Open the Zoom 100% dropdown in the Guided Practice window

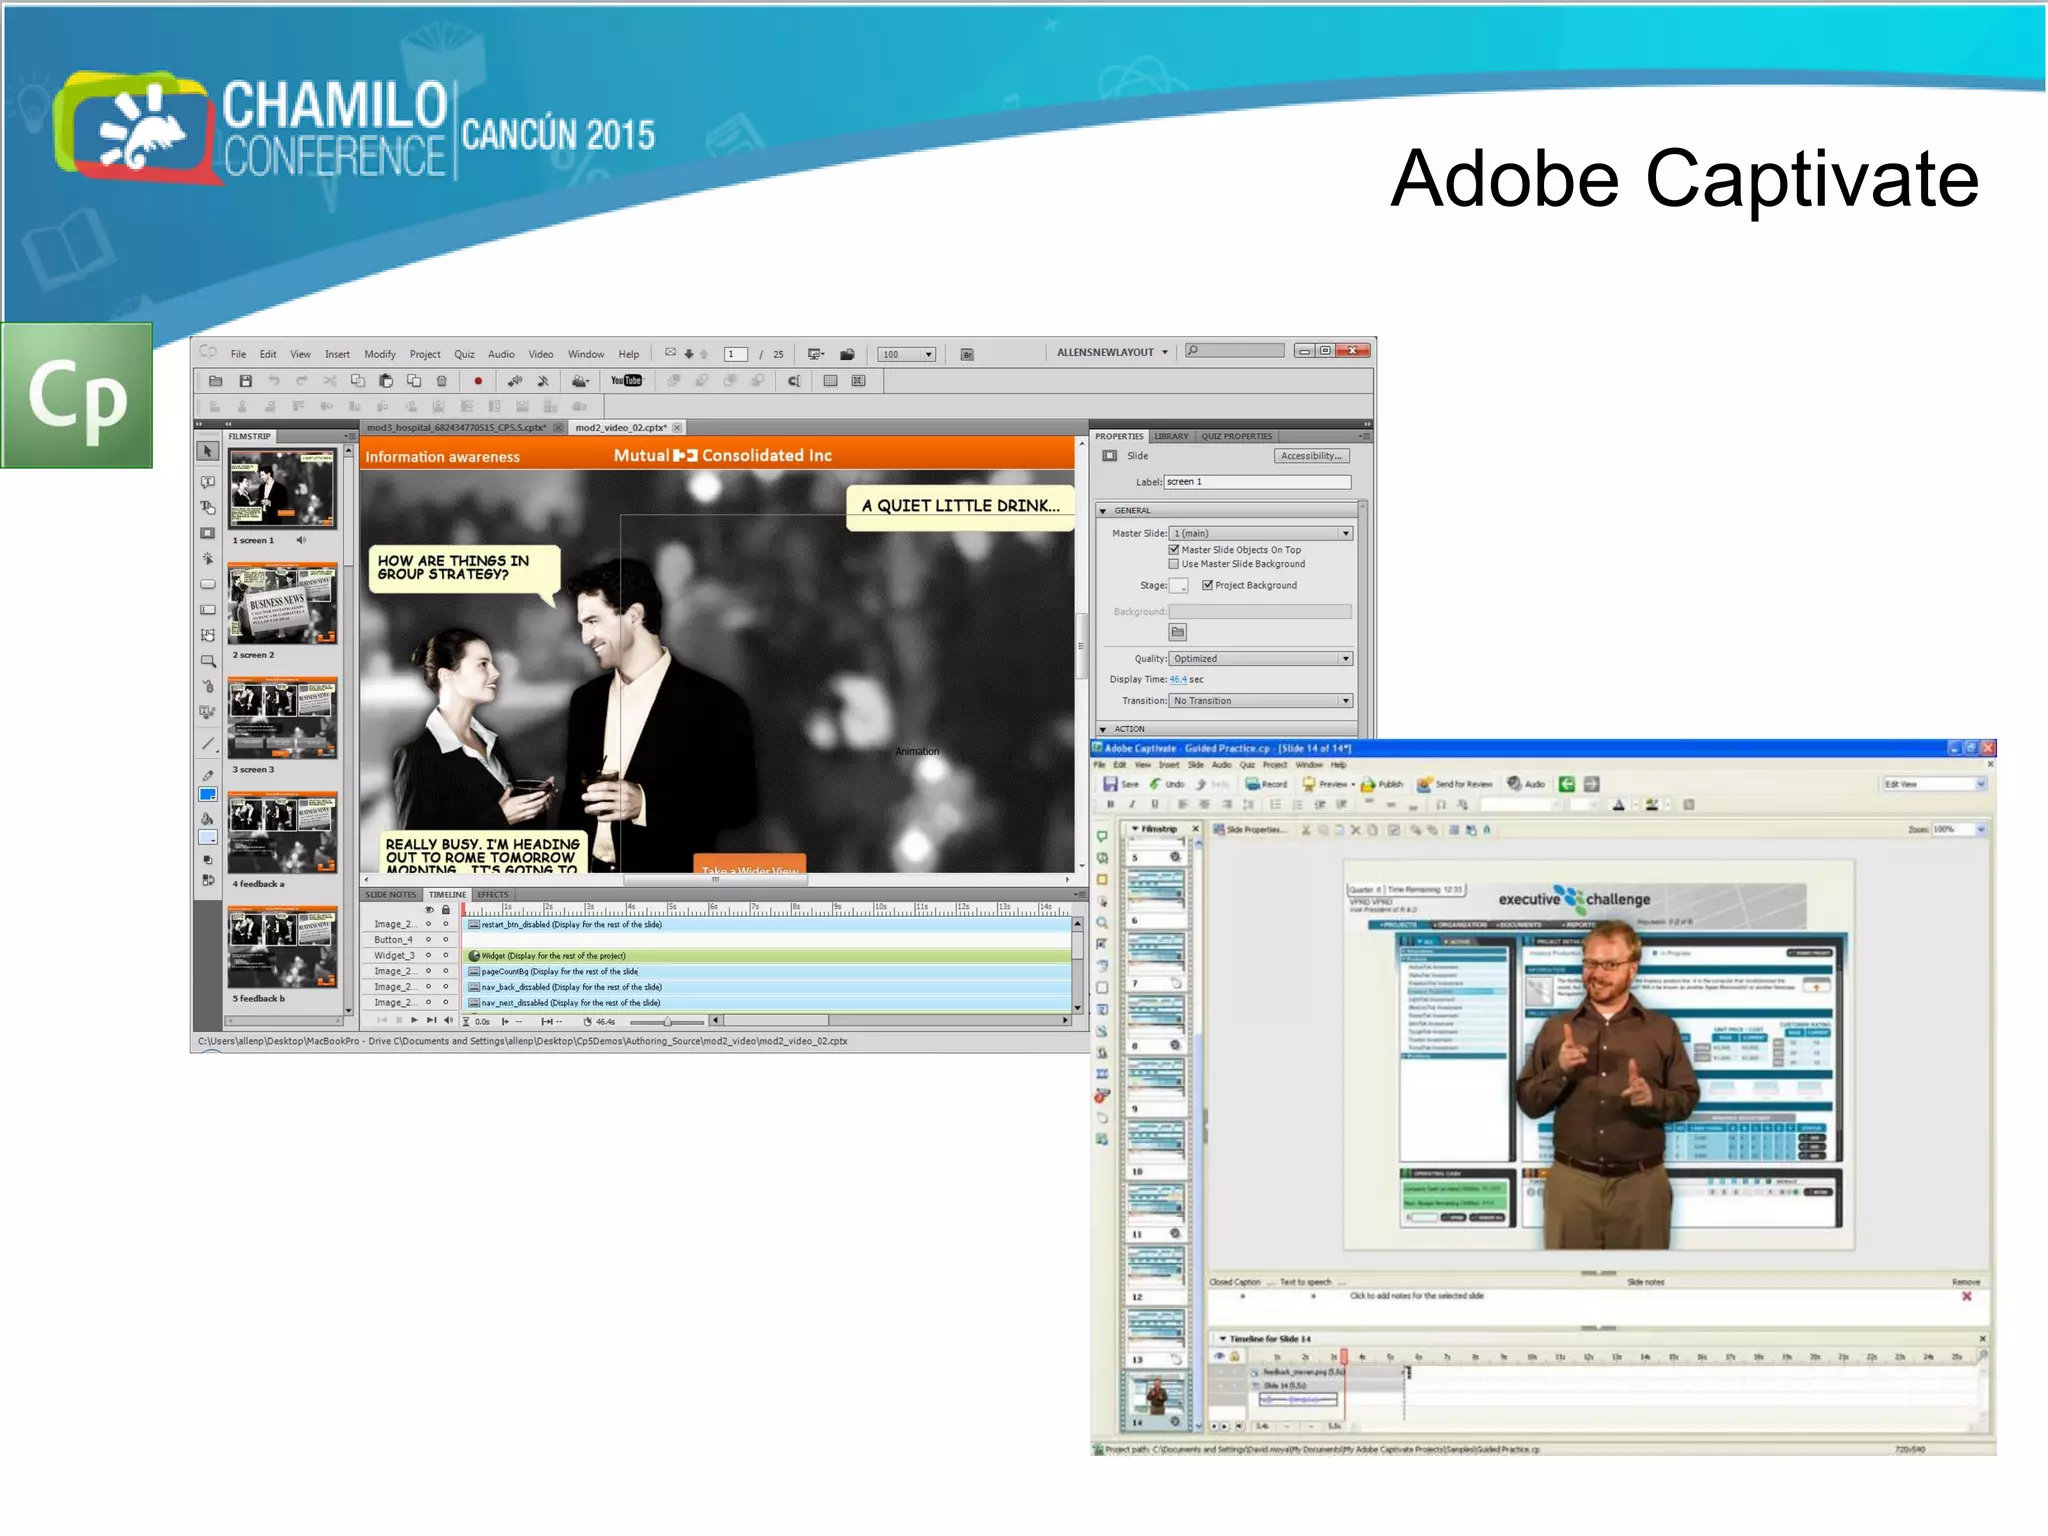point(1958,829)
